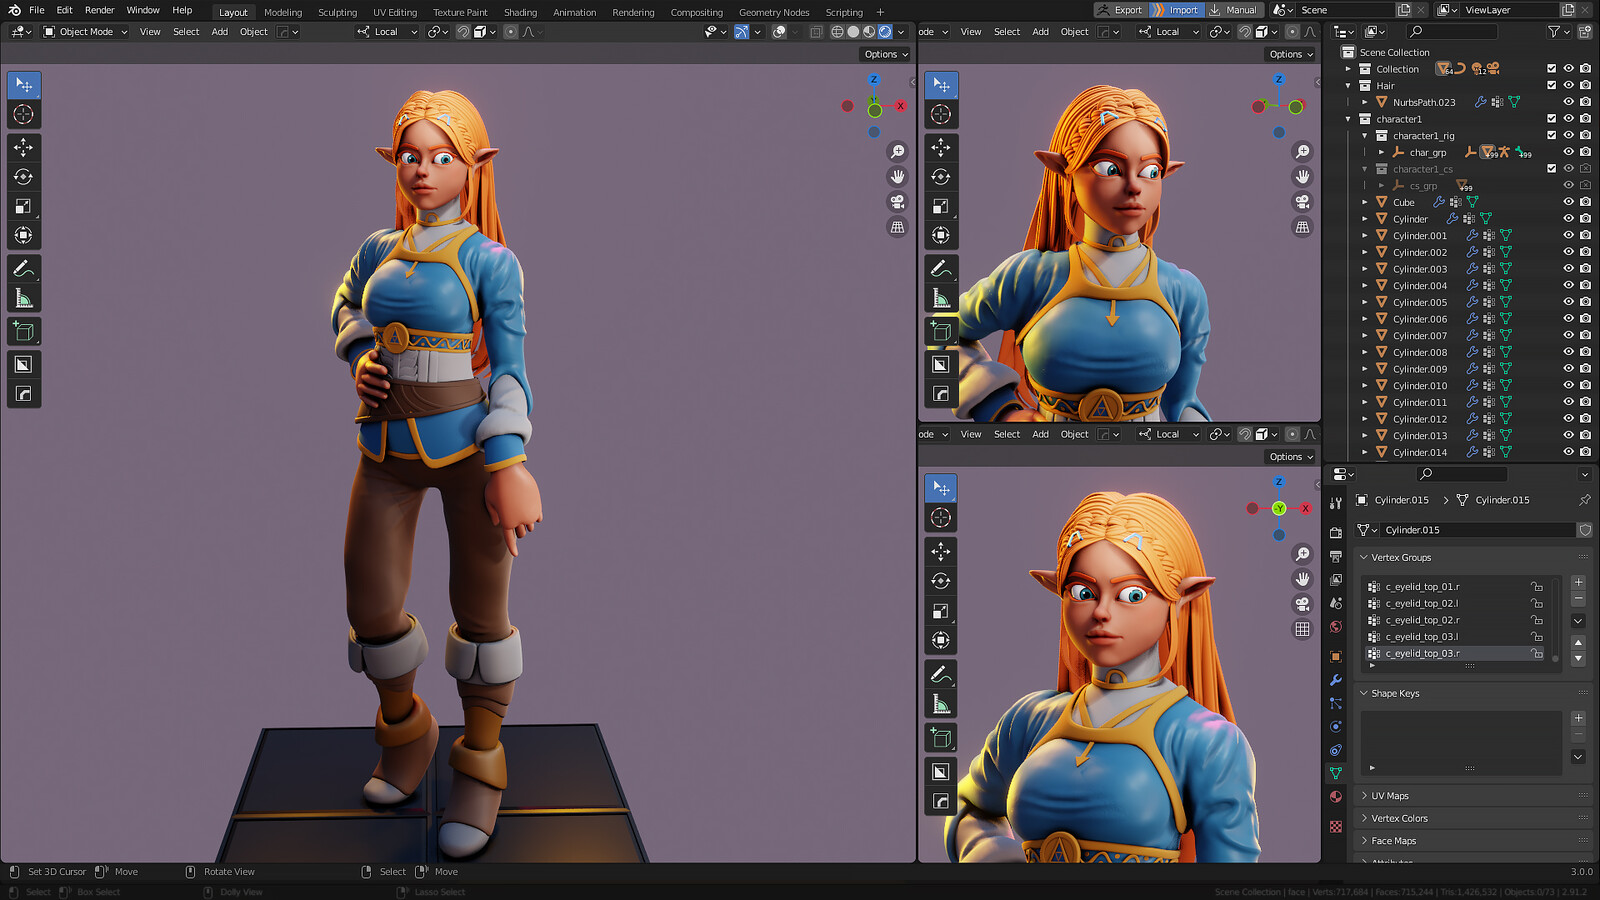Hide Cube in viewport via eye icon
The image size is (1600, 900).
(1568, 202)
